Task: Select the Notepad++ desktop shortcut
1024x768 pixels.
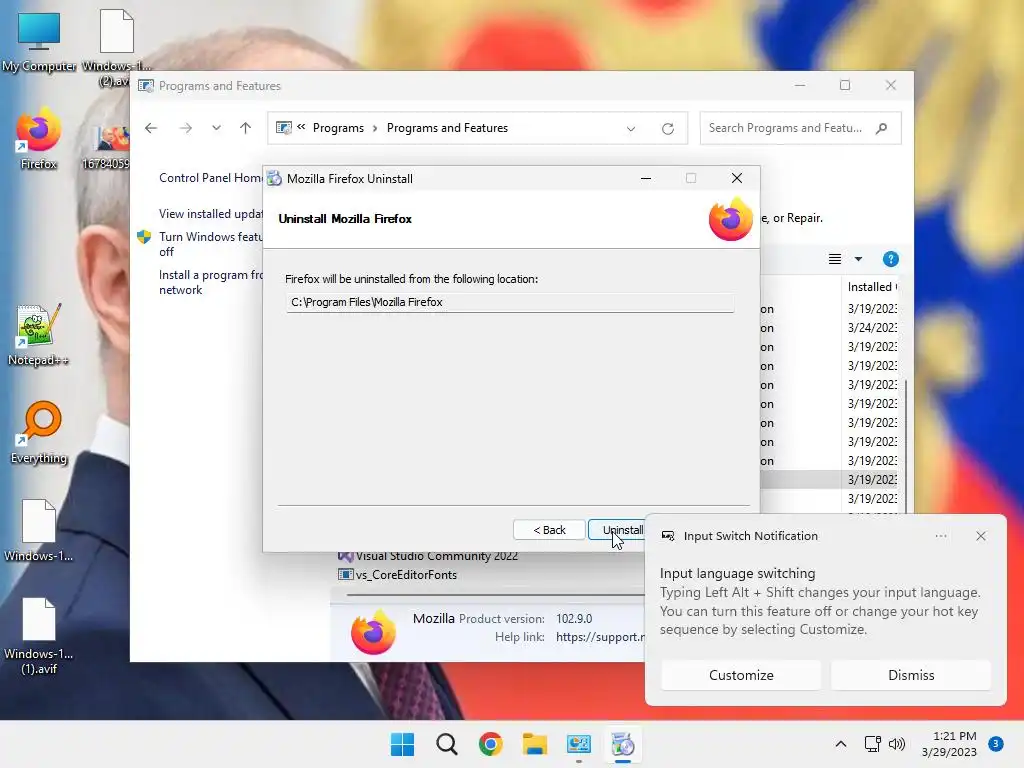Action: (38, 334)
